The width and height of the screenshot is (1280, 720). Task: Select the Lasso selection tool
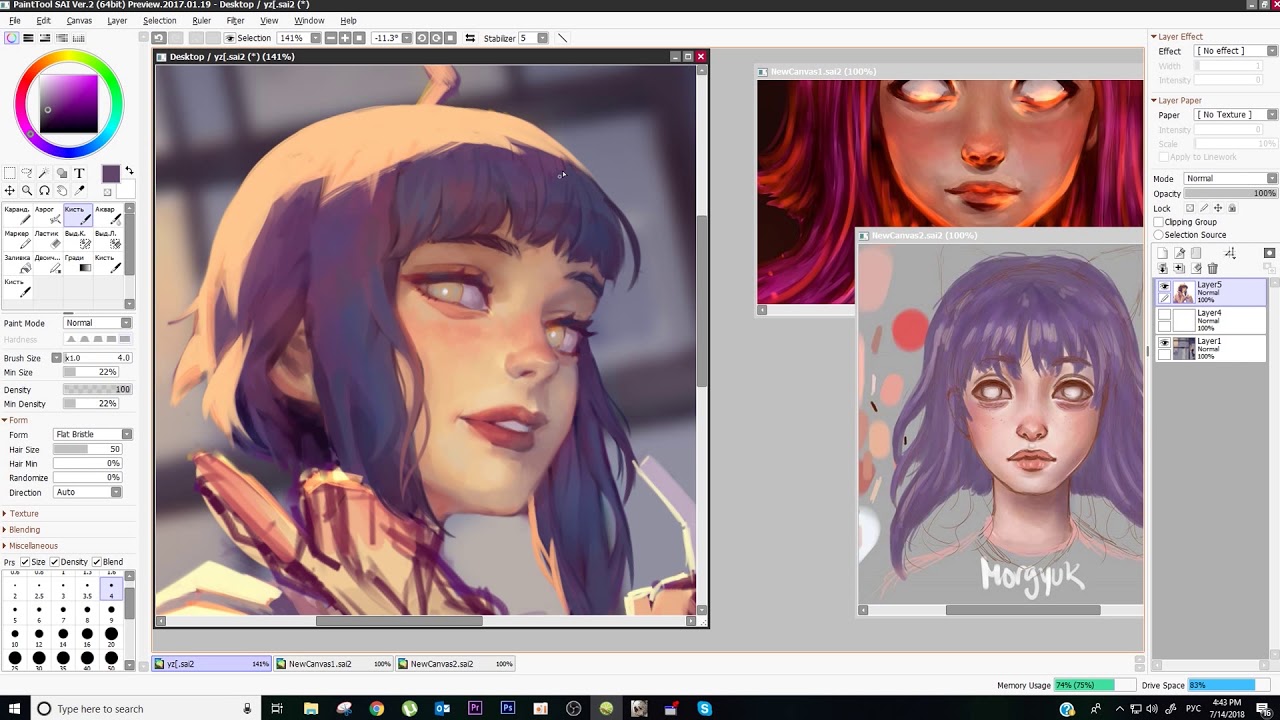pyautogui.click(x=27, y=174)
